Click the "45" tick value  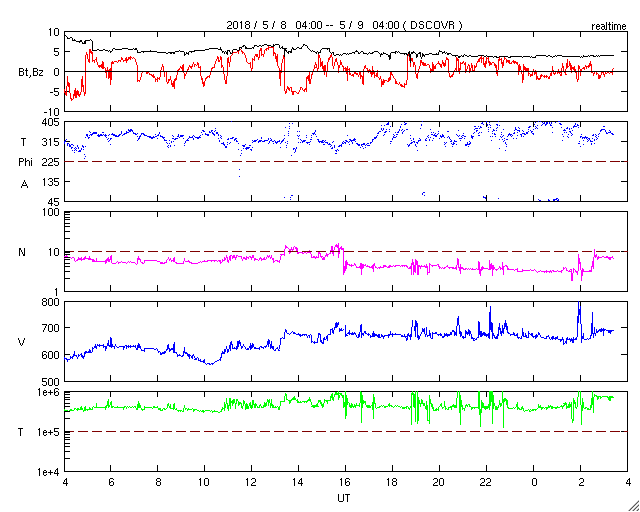pos(54,203)
